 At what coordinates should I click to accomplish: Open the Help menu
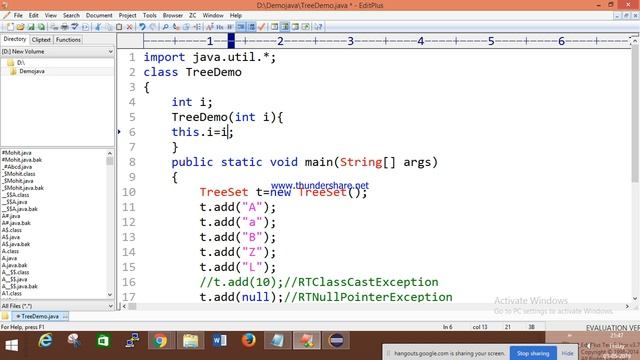[x=236, y=16]
